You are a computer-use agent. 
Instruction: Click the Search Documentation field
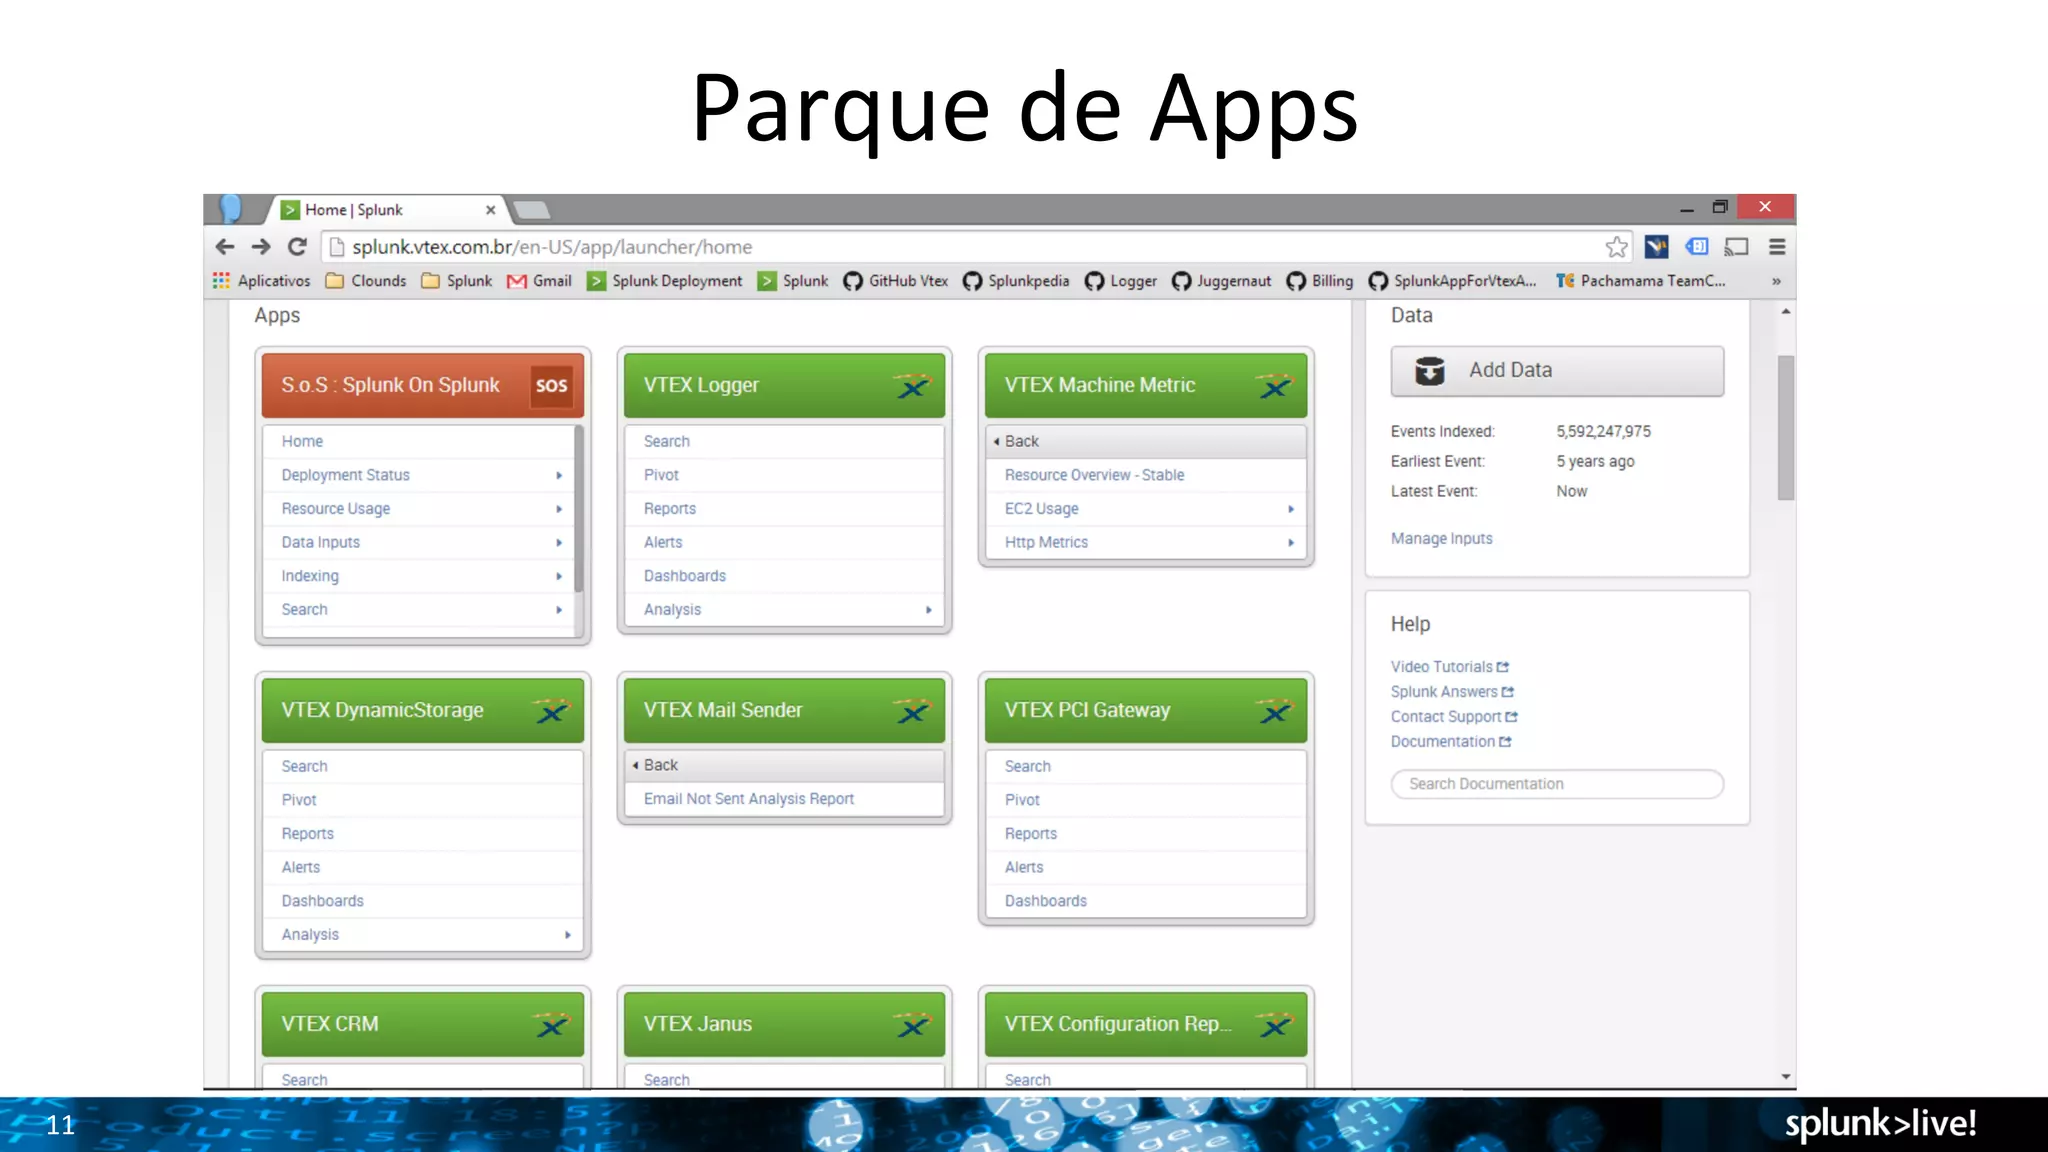click(1557, 784)
